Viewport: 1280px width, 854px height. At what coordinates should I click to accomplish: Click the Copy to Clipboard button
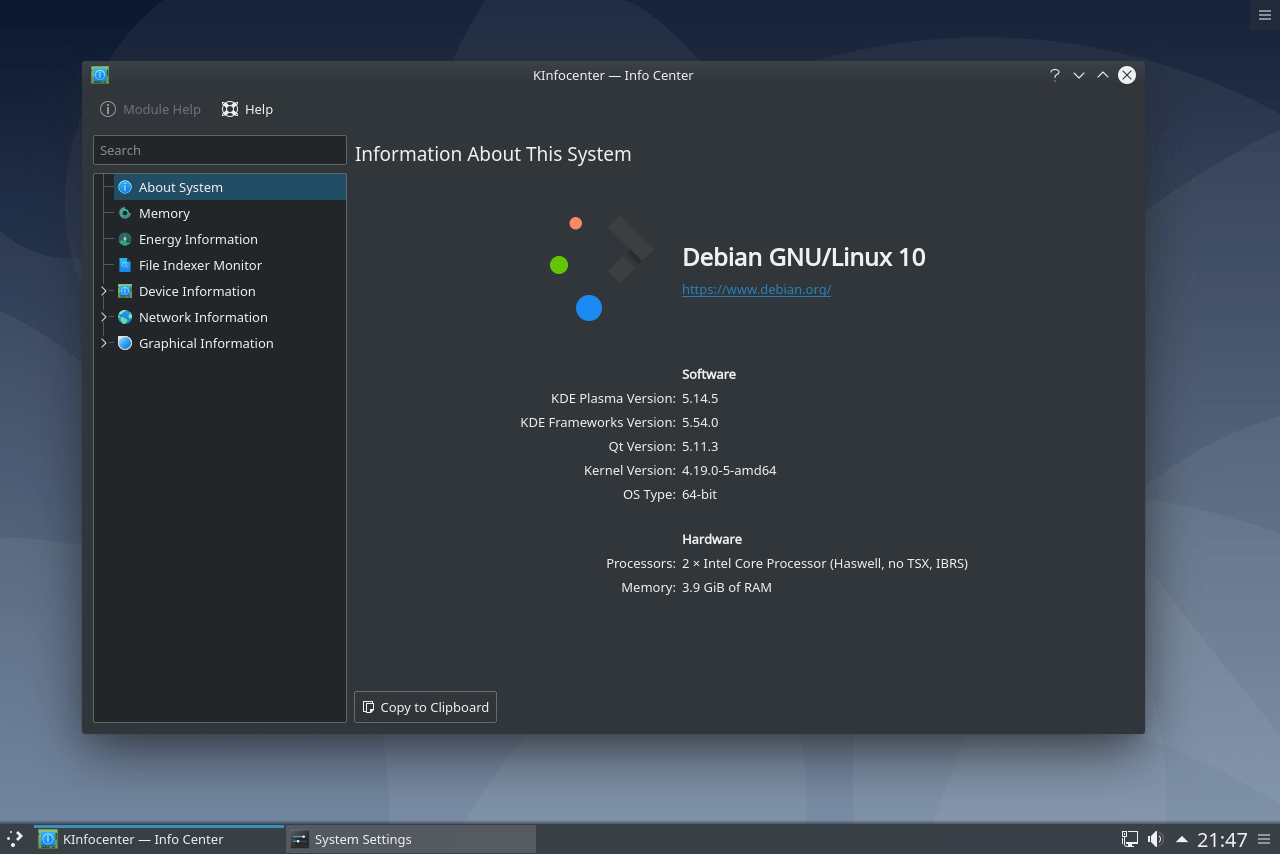click(x=424, y=707)
